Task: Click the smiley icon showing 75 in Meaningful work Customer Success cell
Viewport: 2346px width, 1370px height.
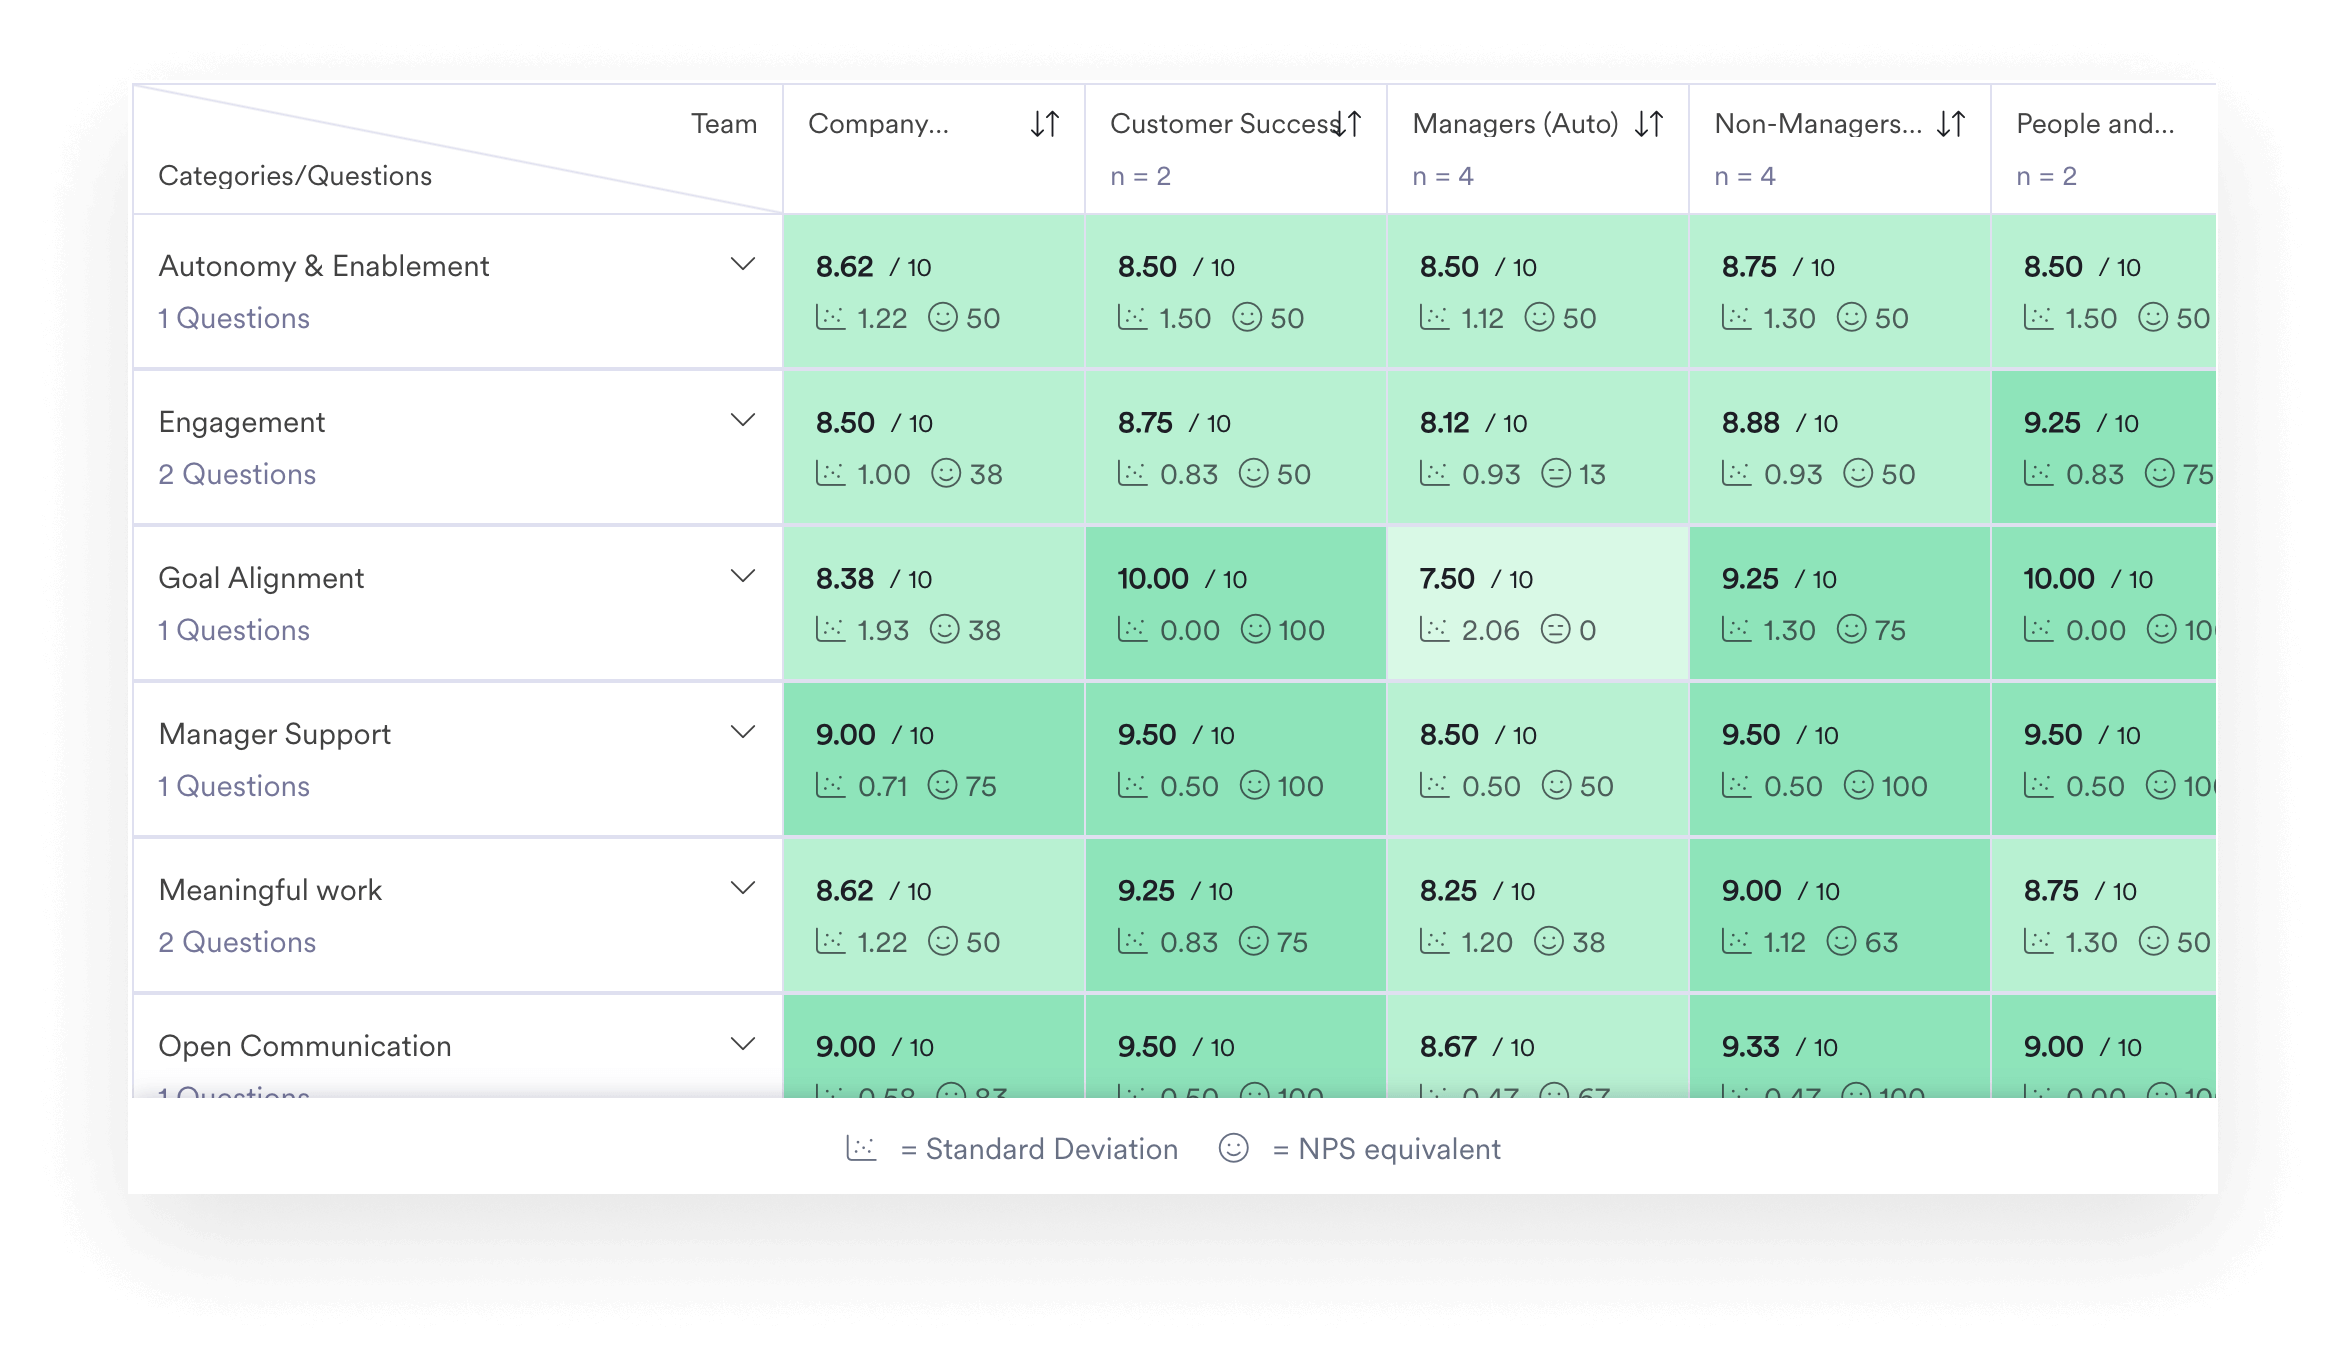Action: [1253, 941]
